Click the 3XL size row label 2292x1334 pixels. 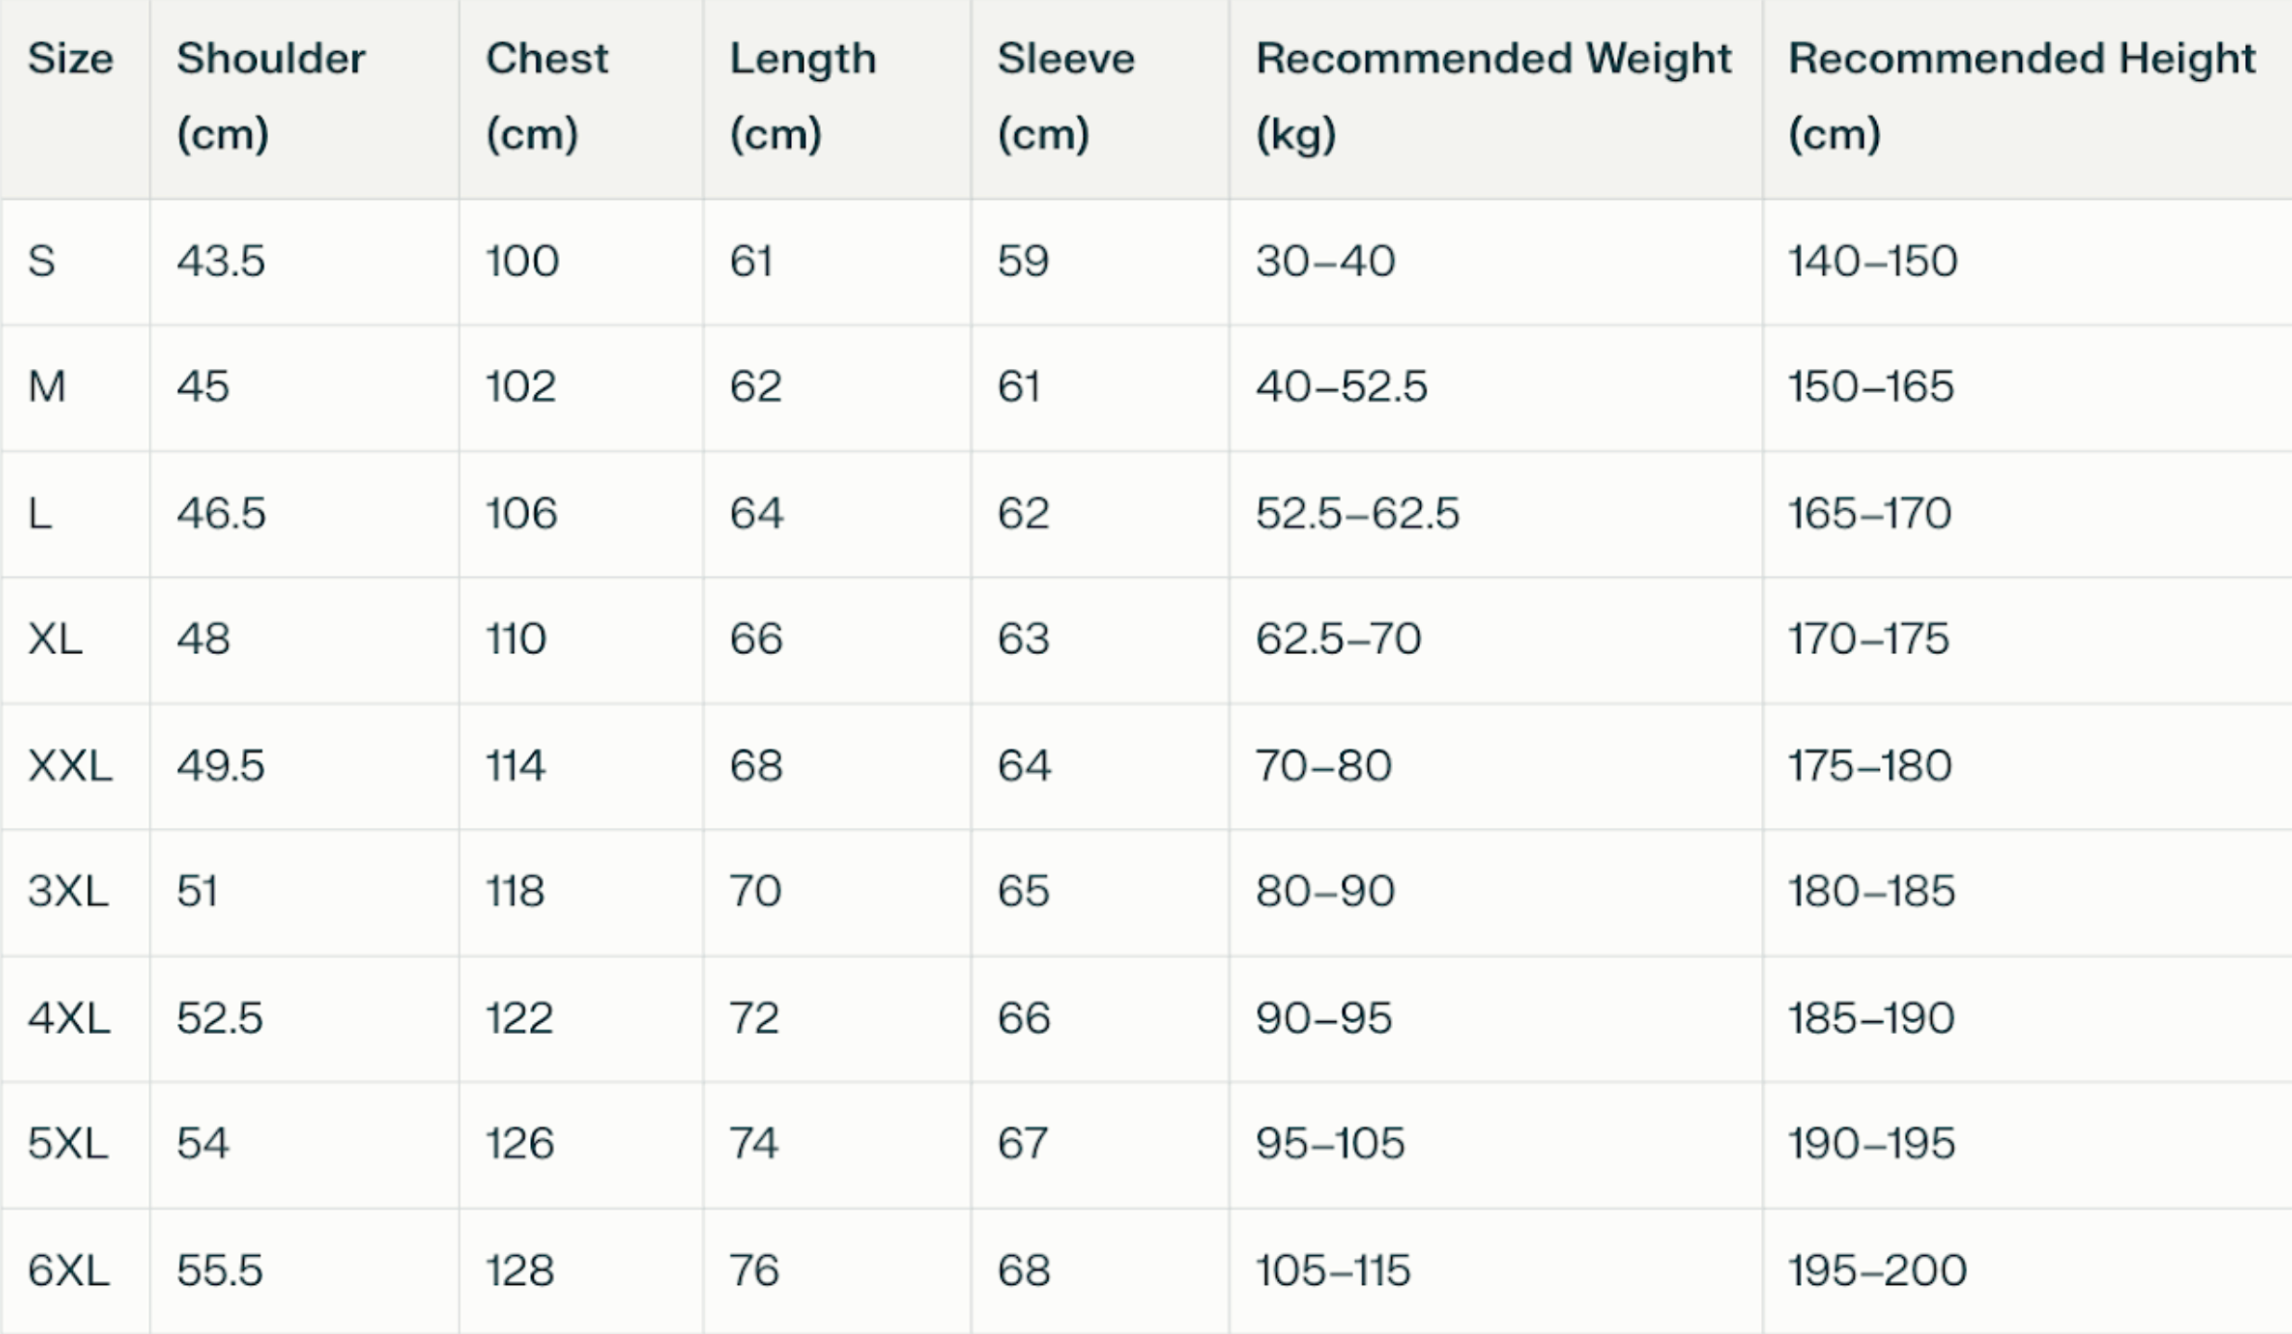point(68,891)
